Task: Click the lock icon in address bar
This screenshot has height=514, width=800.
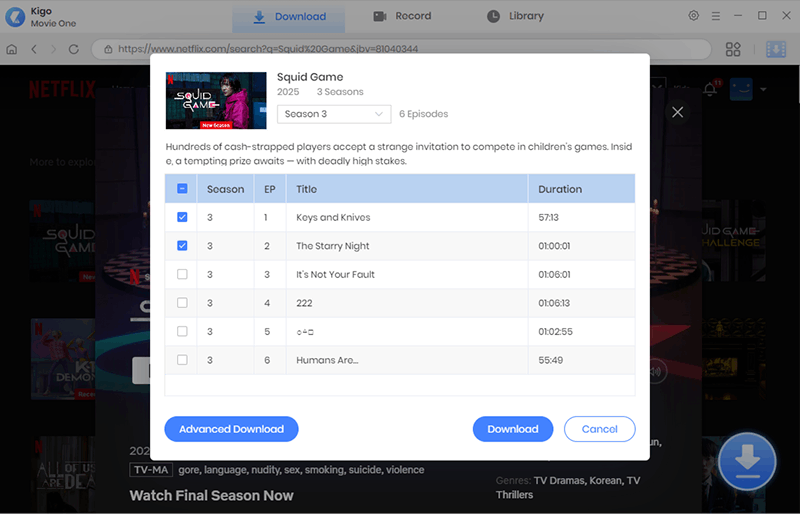Action: [x=108, y=49]
